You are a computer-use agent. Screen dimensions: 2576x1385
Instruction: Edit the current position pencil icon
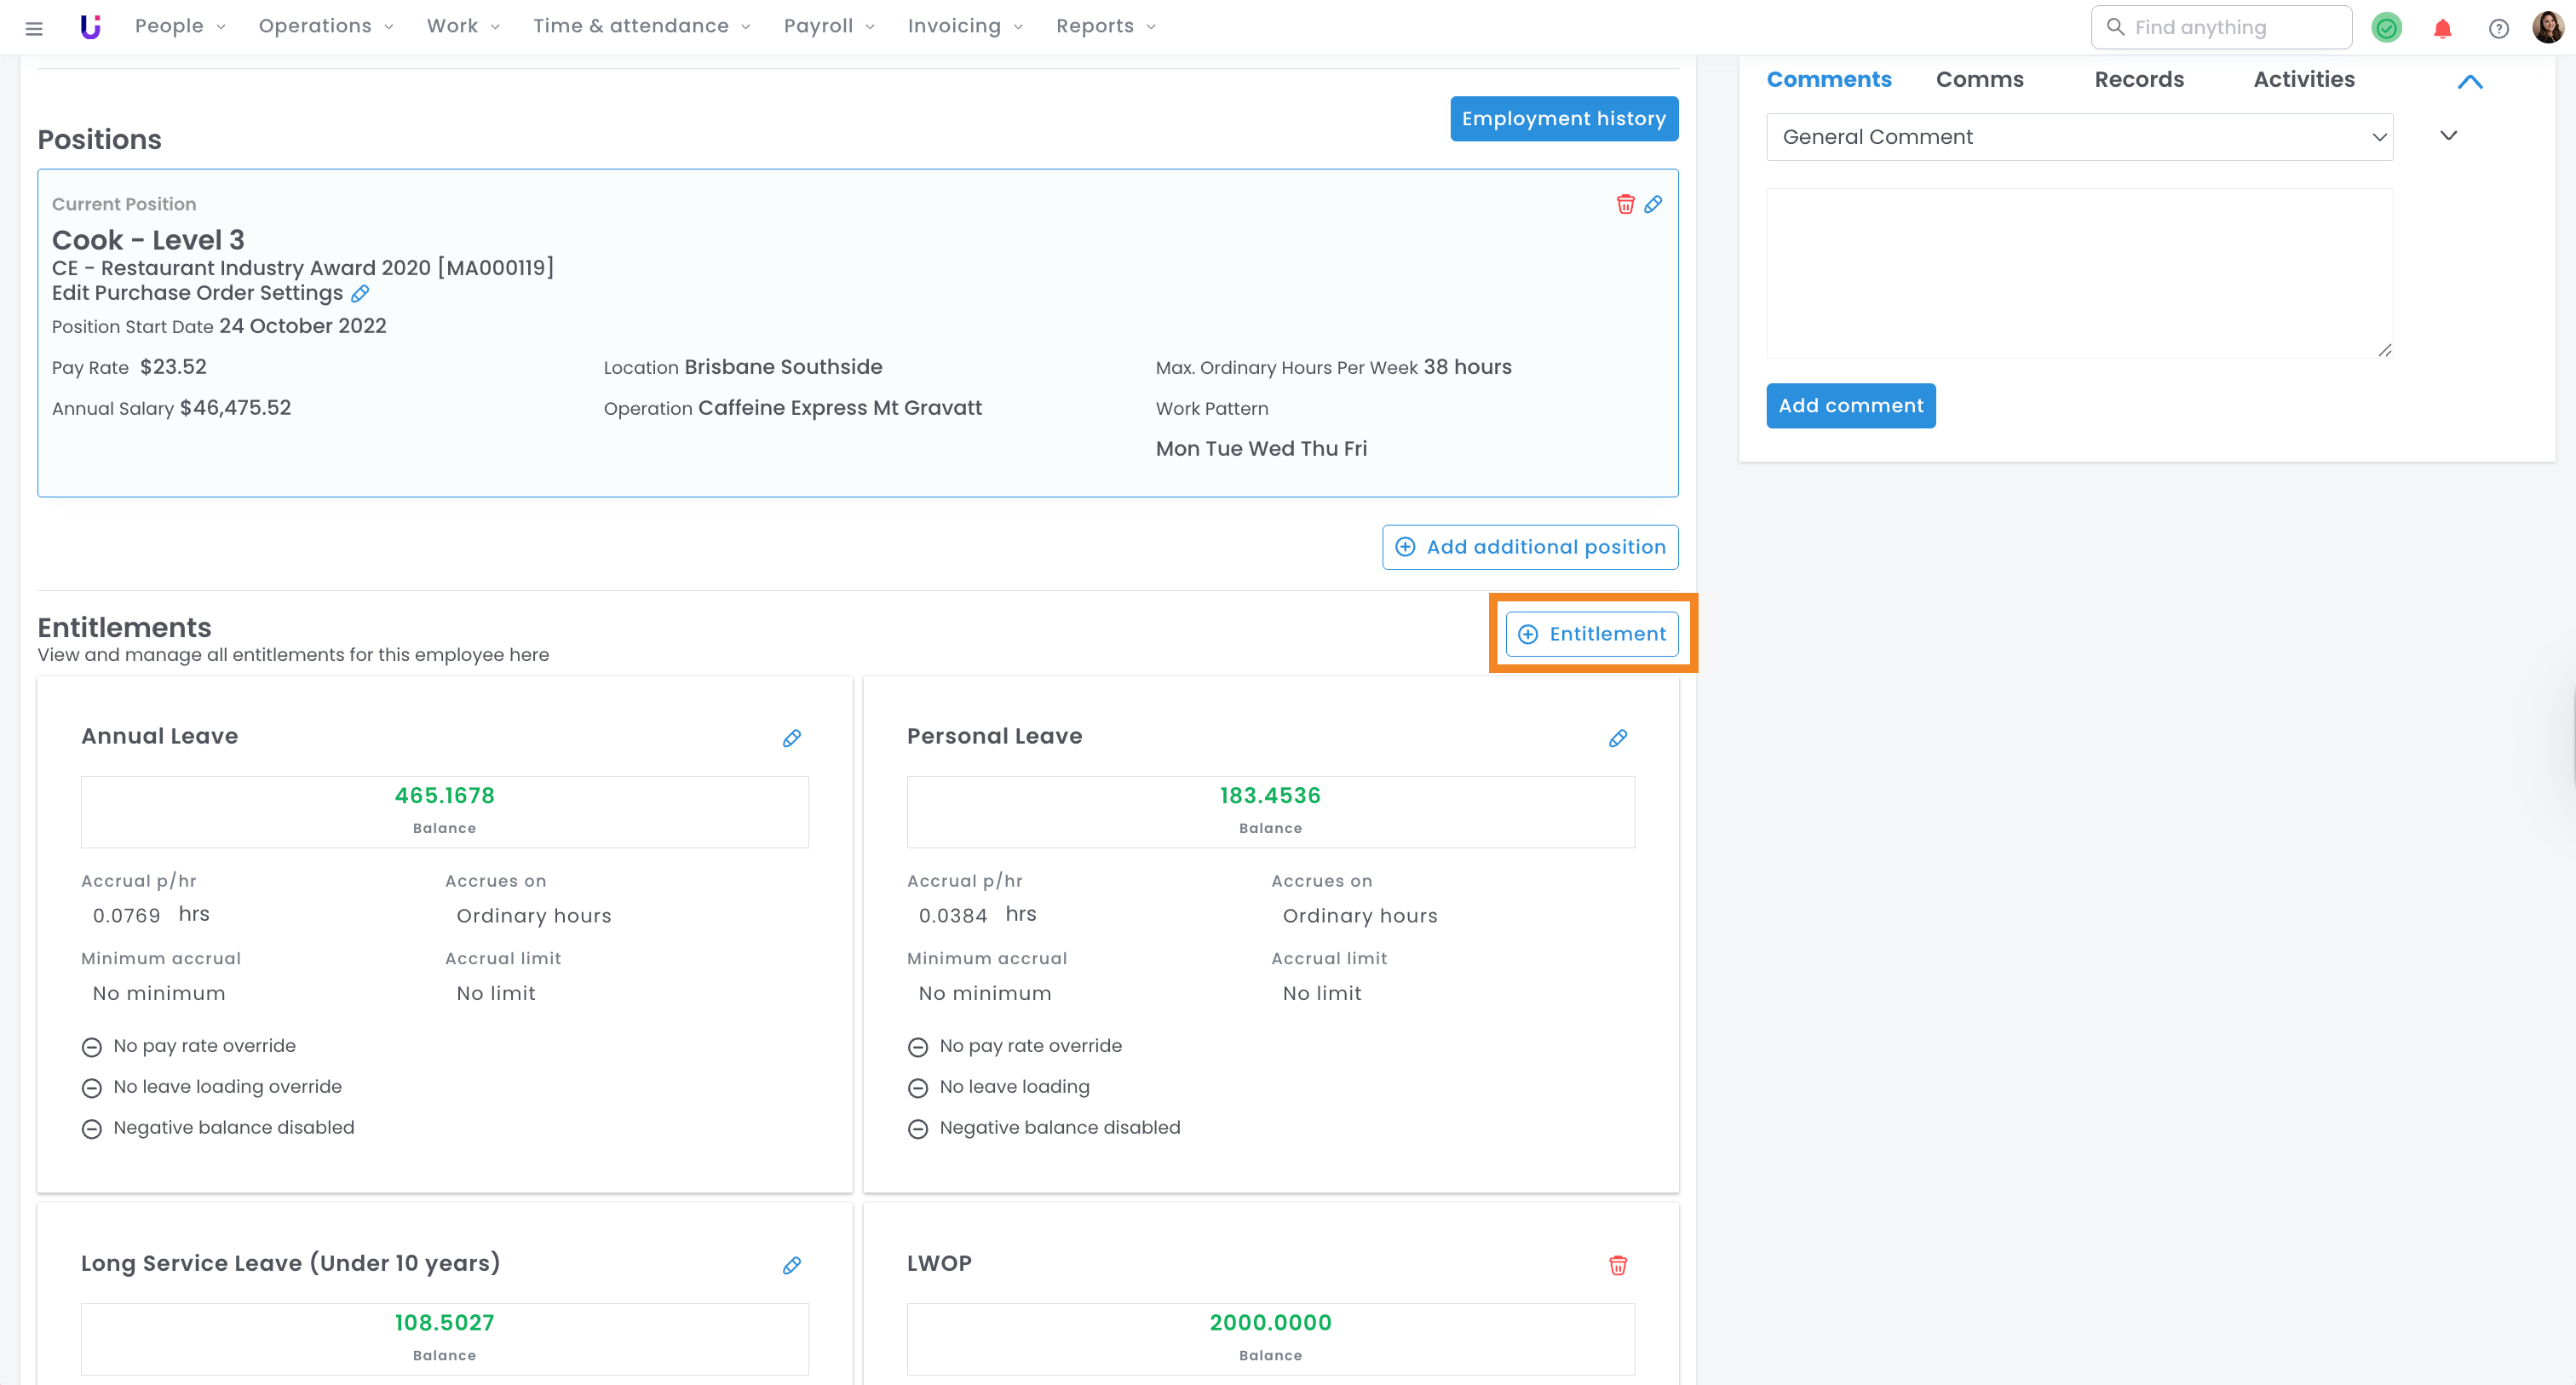1653,204
